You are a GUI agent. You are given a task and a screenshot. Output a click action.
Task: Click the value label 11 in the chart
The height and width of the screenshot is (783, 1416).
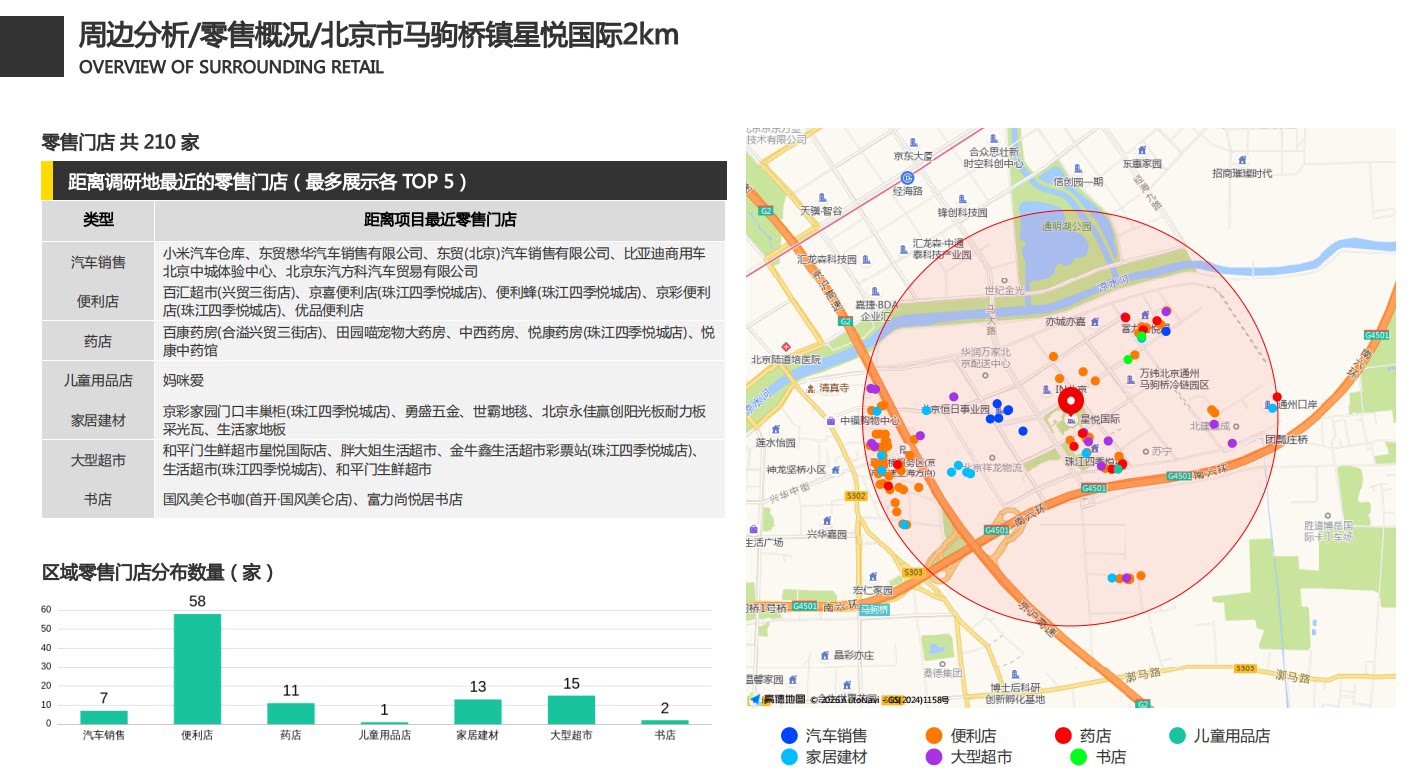[x=291, y=691]
